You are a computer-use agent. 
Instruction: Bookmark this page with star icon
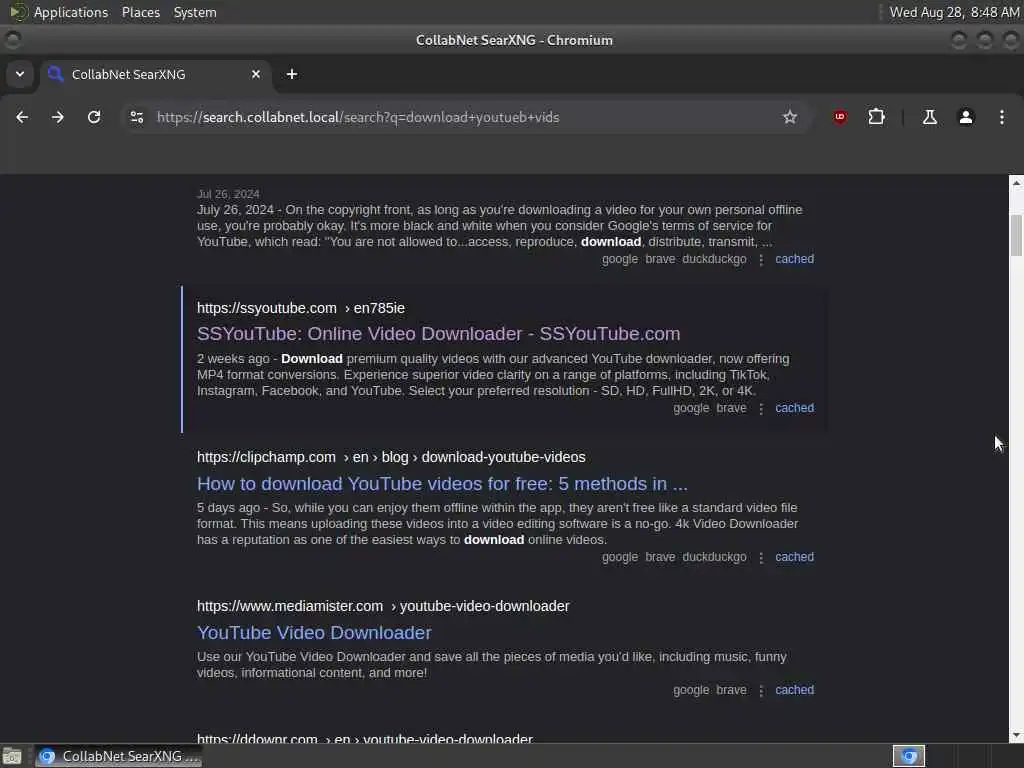click(x=790, y=117)
